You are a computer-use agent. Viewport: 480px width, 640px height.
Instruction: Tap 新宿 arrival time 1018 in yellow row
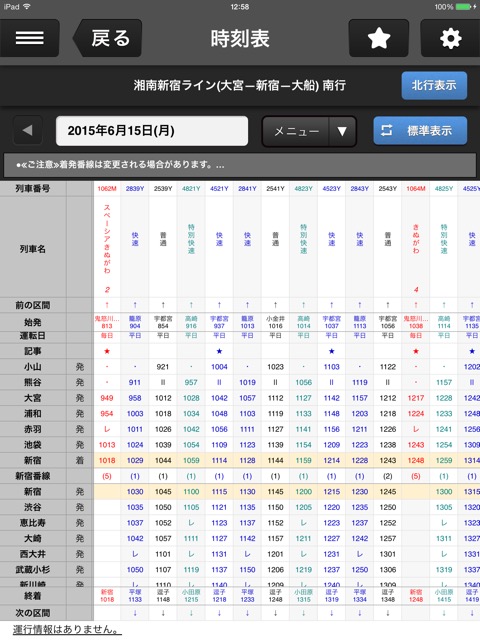pyautogui.click(x=107, y=460)
